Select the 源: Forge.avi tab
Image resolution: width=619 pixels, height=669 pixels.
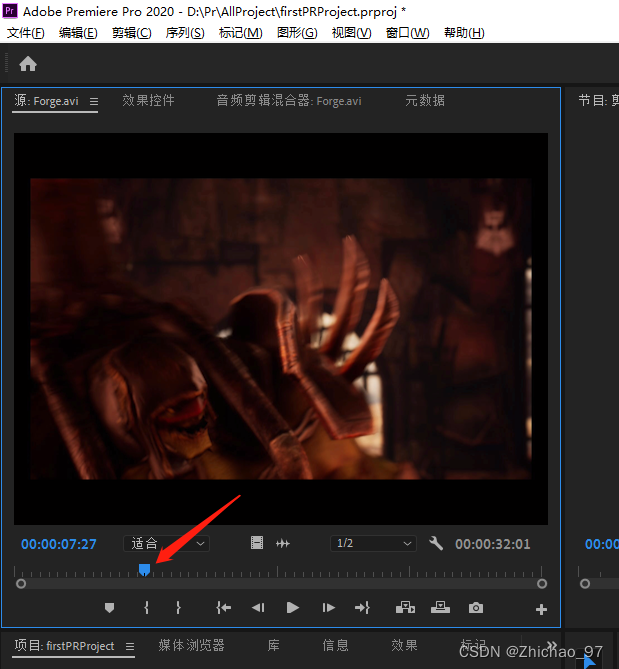(x=46, y=101)
